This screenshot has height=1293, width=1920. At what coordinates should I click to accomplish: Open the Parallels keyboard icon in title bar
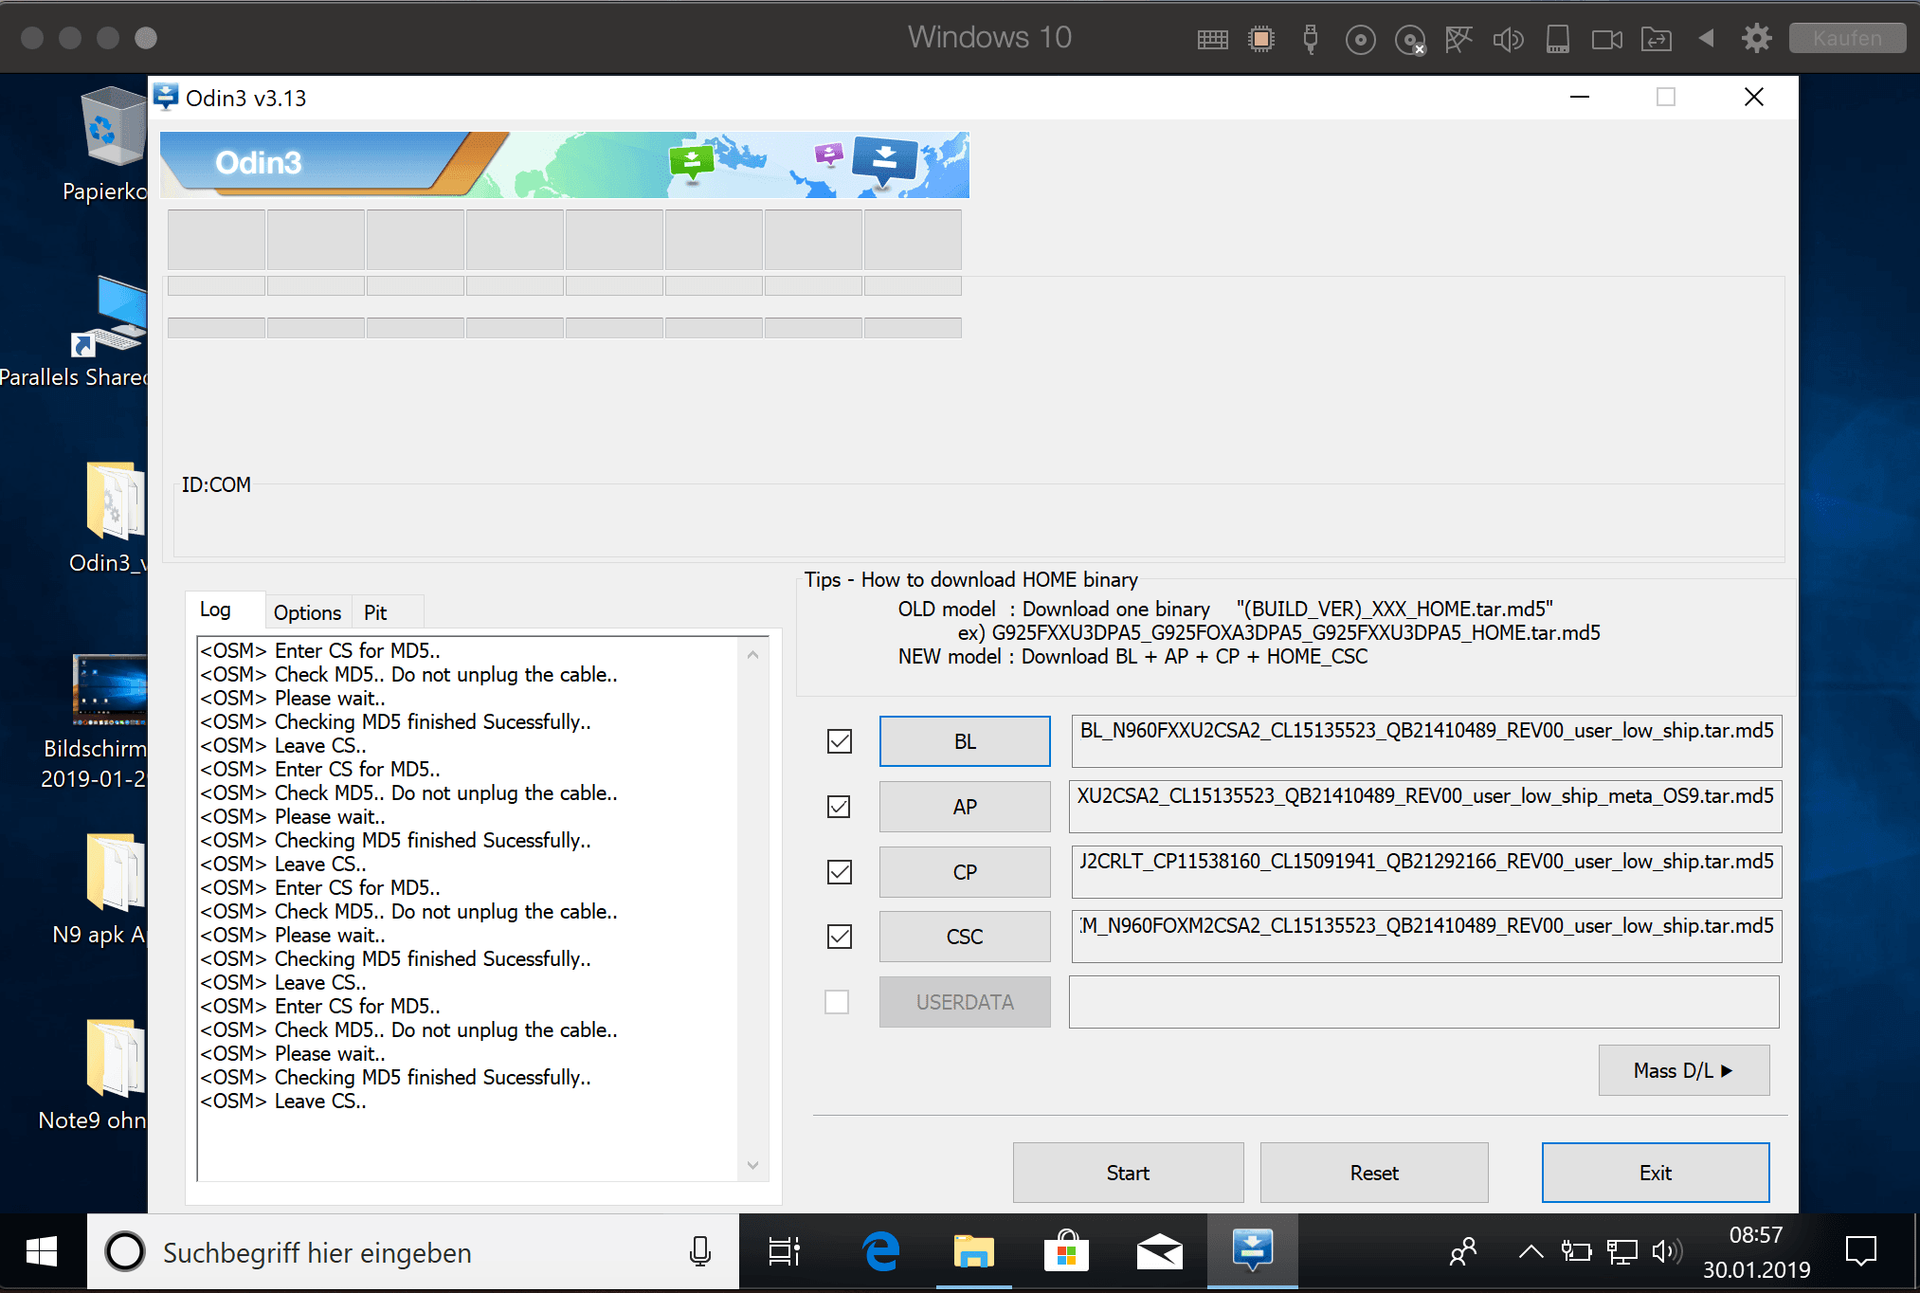tap(1212, 39)
